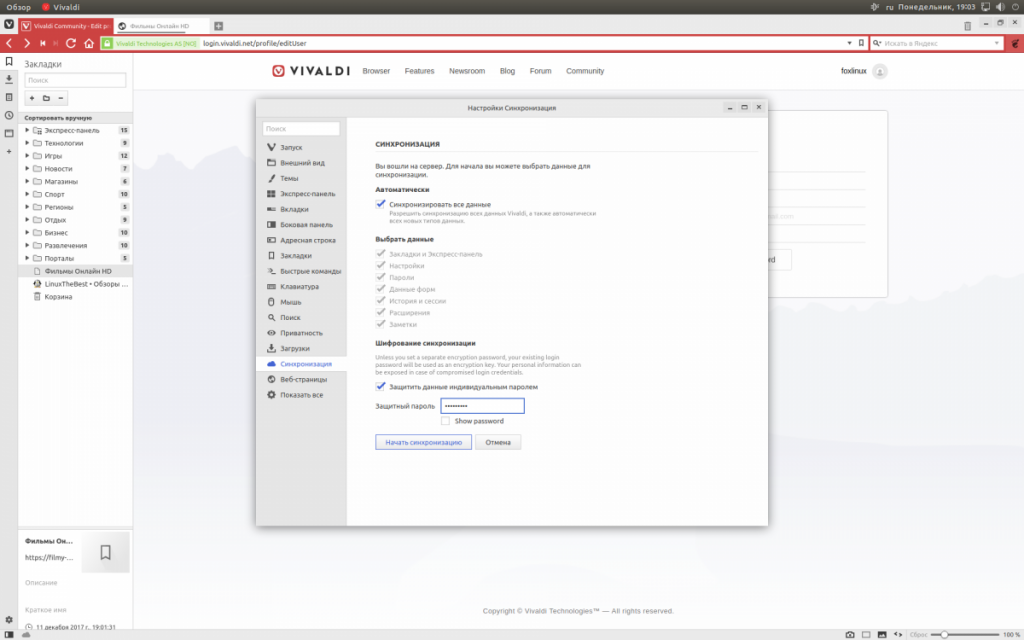Open the Downloads side panel

[9, 79]
